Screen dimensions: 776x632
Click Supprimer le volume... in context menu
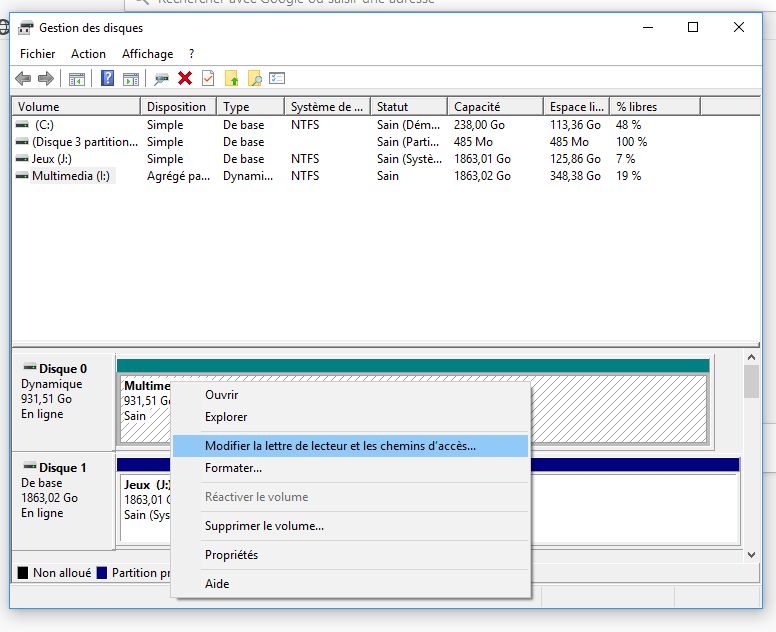point(264,526)
